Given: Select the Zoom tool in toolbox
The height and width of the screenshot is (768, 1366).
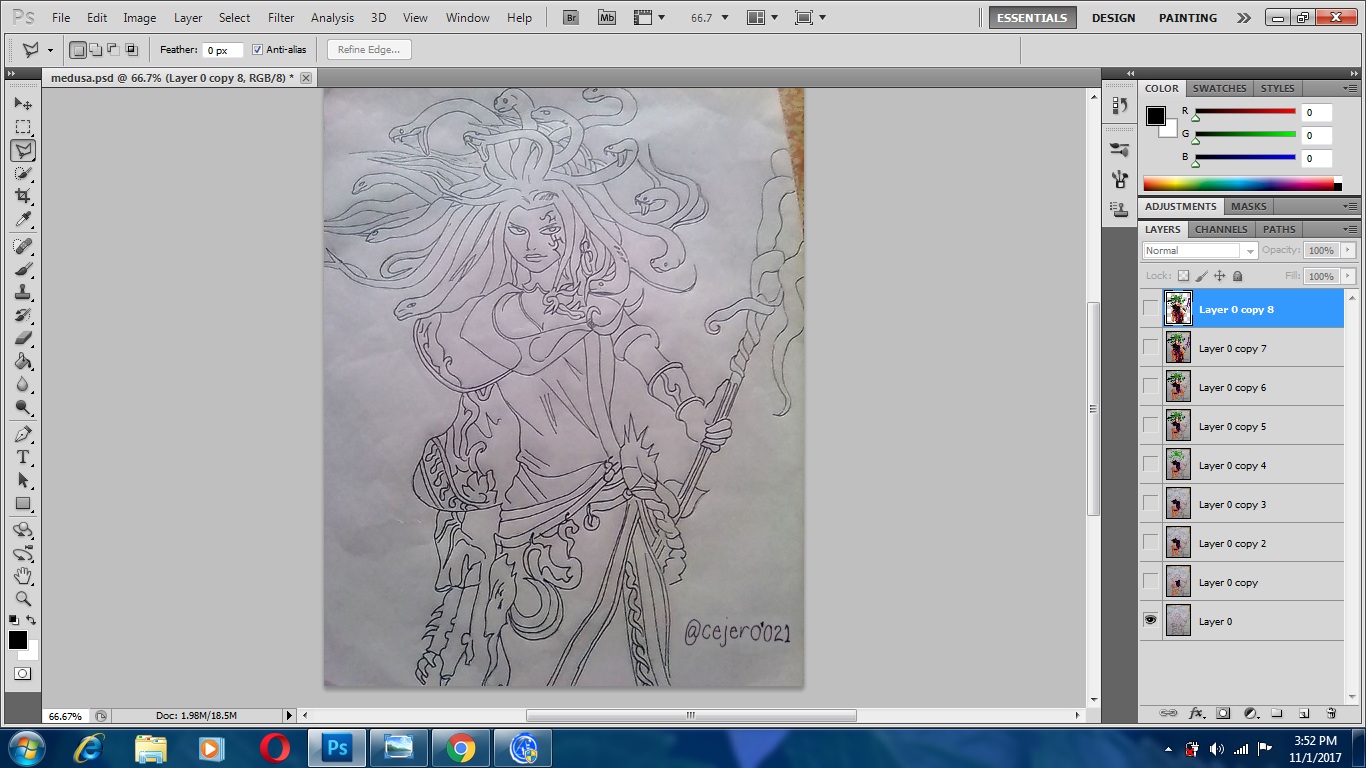Looking at the screenshot, I should pyautogui.click(x=23, y=599).
